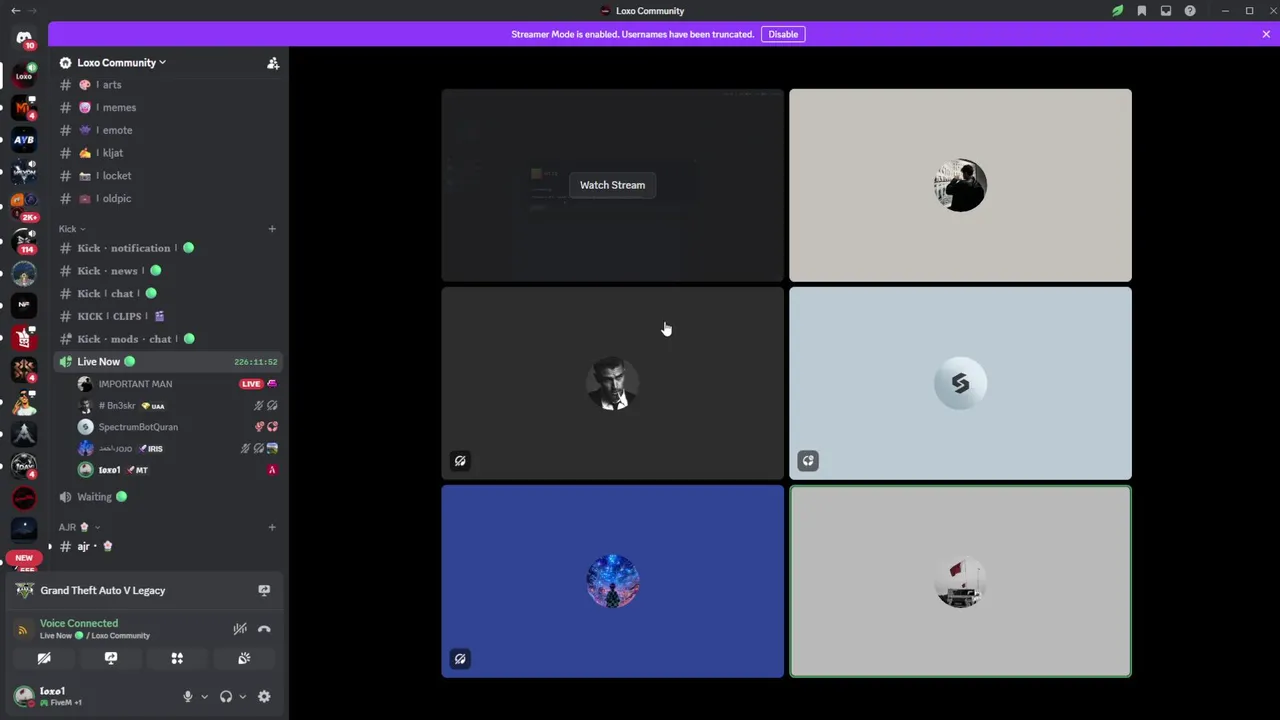The width and height of the screenshot is (1280, 720).
Task: Open Kick chat channel
Action: click(x=168, y=294)
